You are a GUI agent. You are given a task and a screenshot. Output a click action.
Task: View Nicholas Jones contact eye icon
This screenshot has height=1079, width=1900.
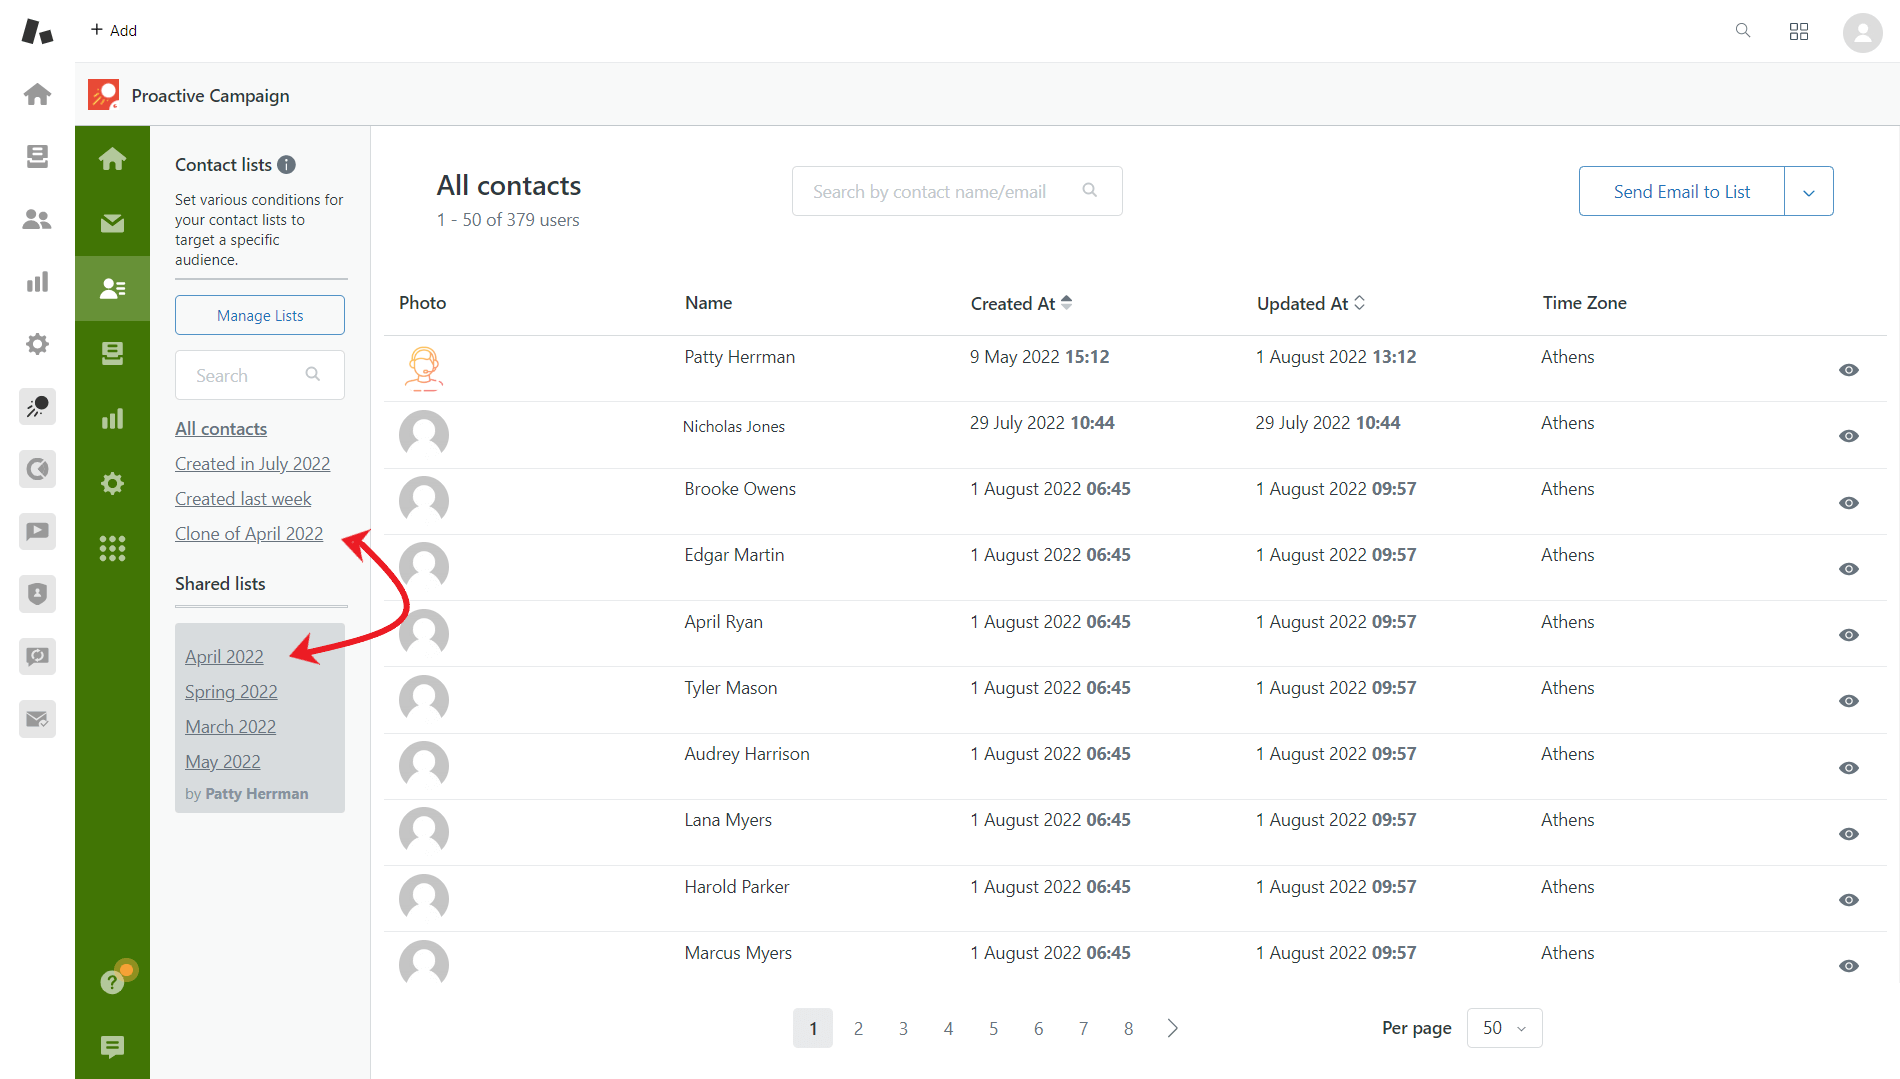1848,436
